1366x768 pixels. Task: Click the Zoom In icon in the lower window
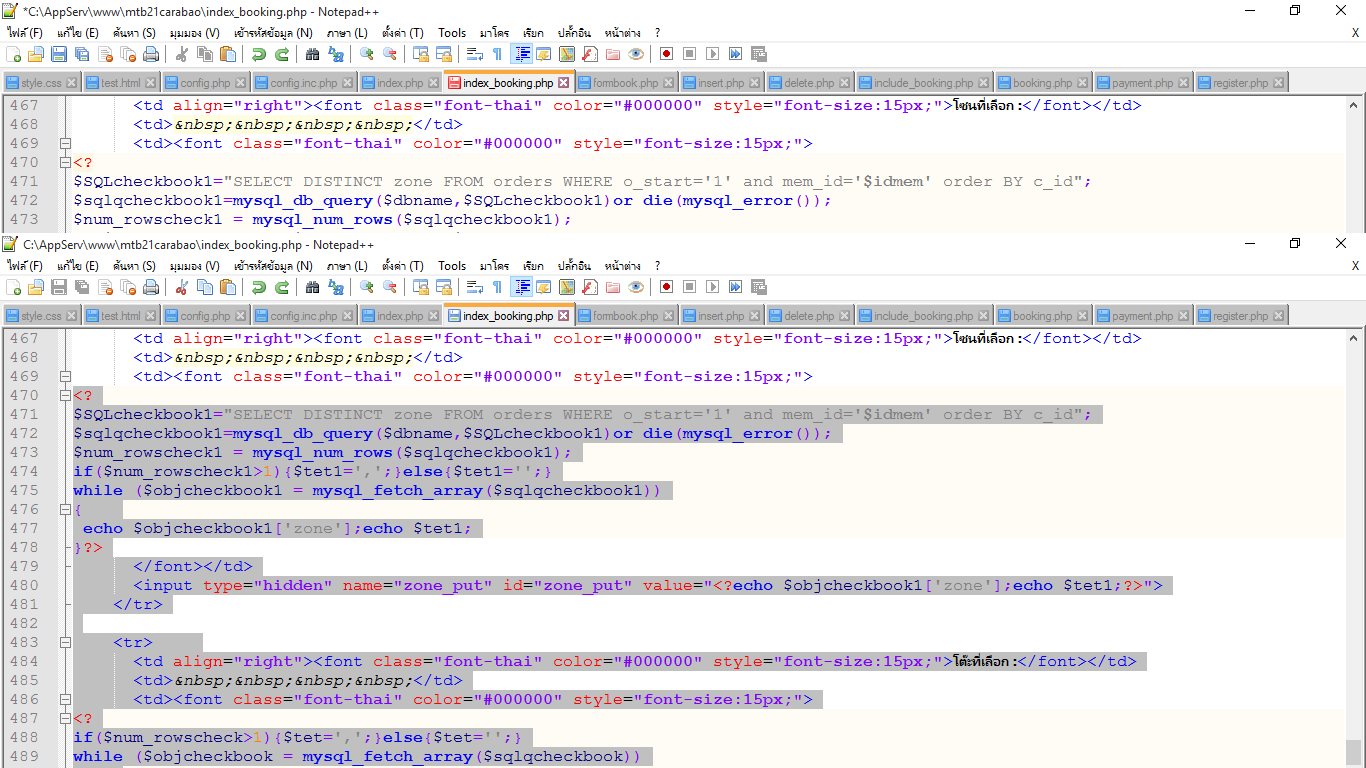click(x=367, y=287)
